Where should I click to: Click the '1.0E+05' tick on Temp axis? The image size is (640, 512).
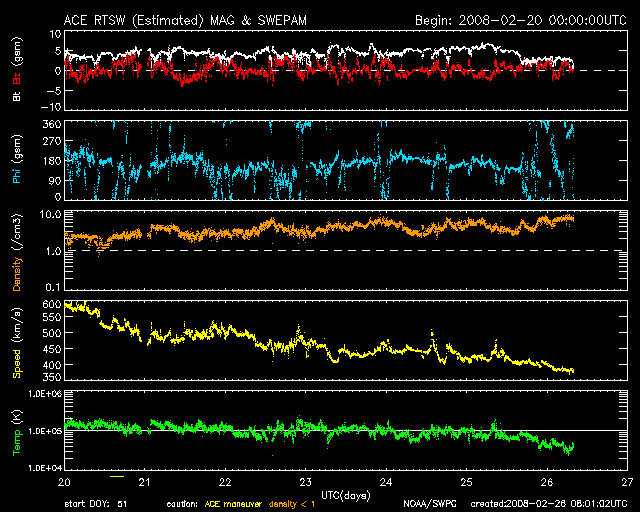tap(45, 431)
